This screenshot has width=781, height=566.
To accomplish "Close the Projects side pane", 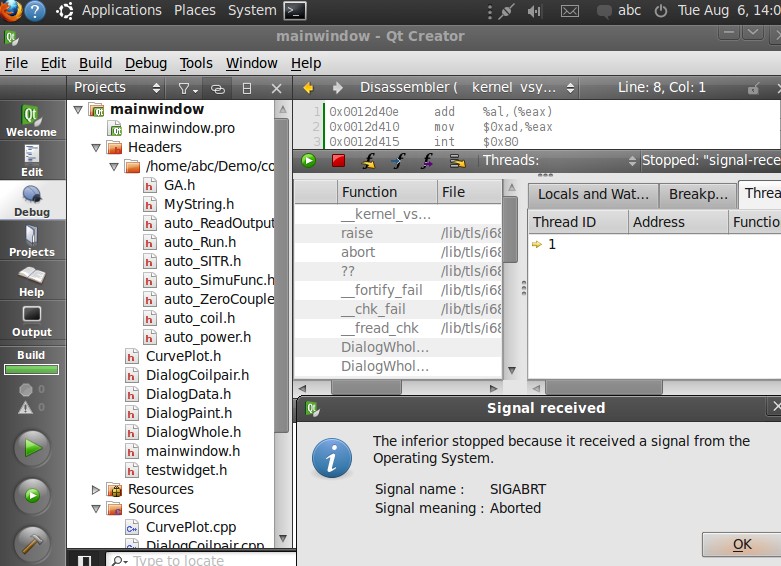I will (276, 89).
